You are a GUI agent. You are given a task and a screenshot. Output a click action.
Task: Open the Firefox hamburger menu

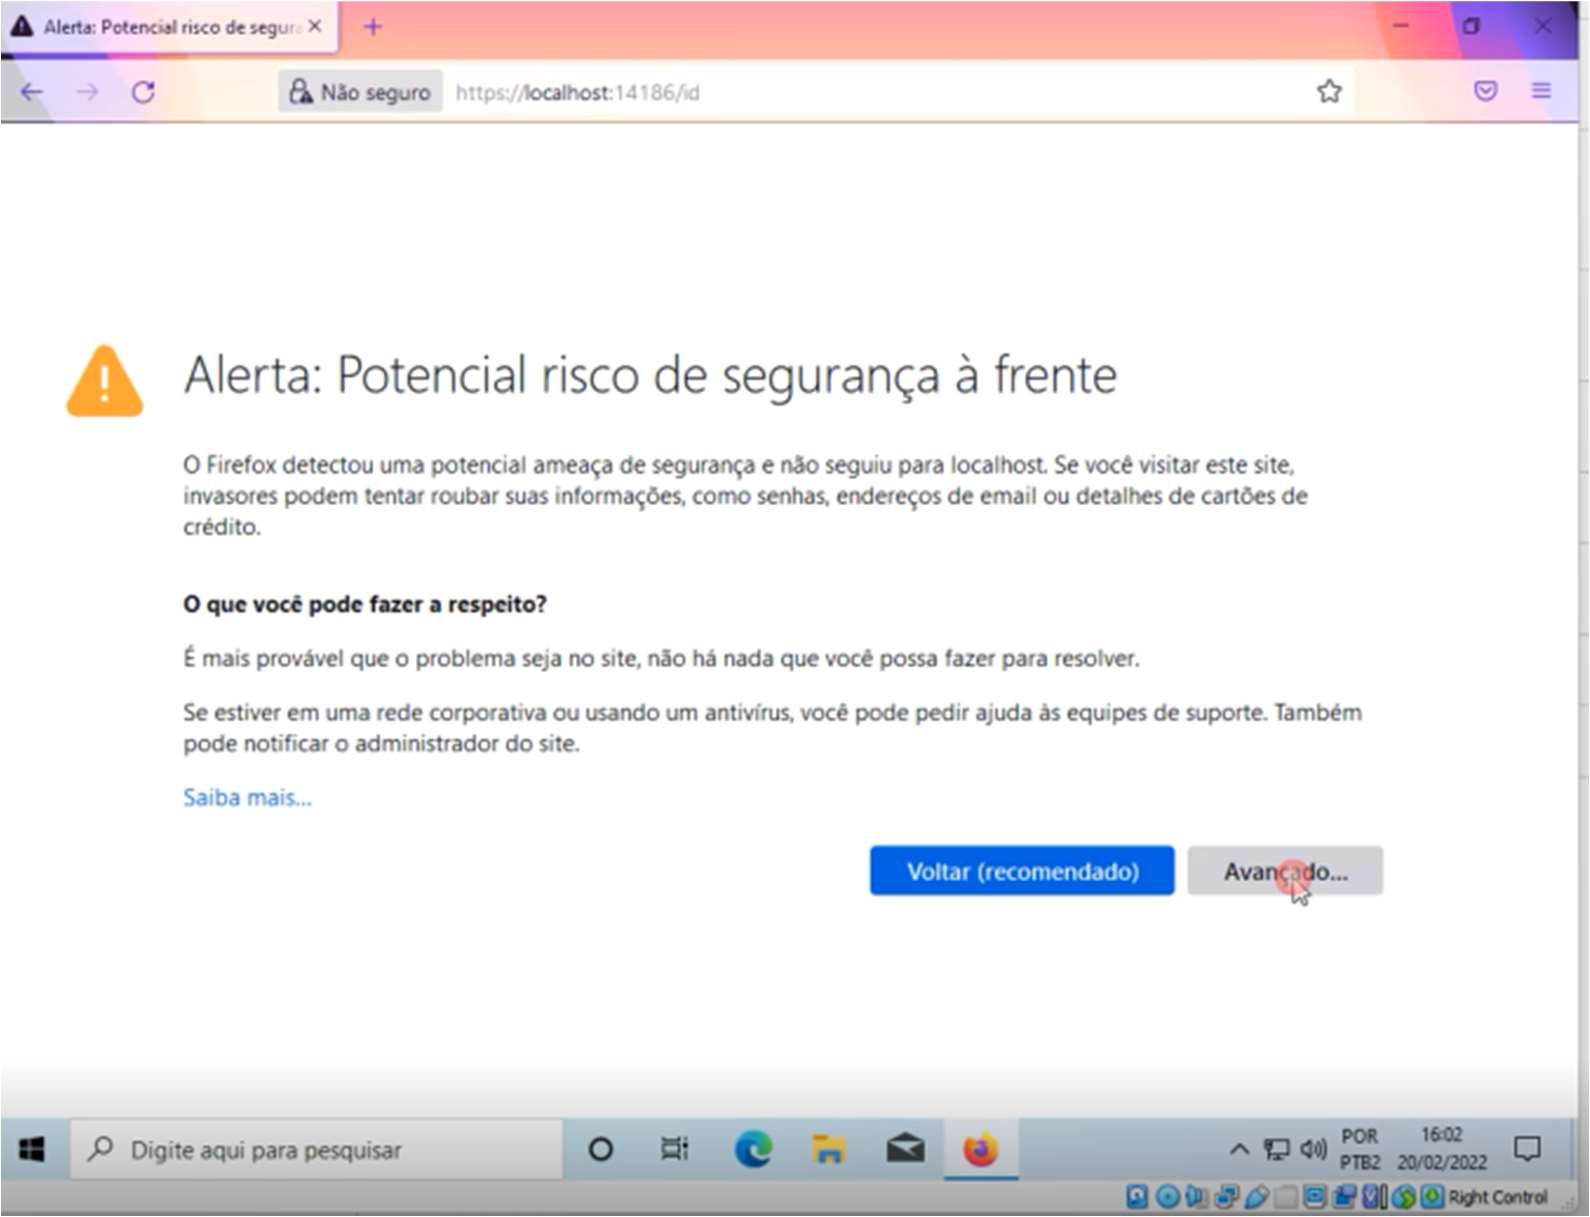coord(1541,91)
